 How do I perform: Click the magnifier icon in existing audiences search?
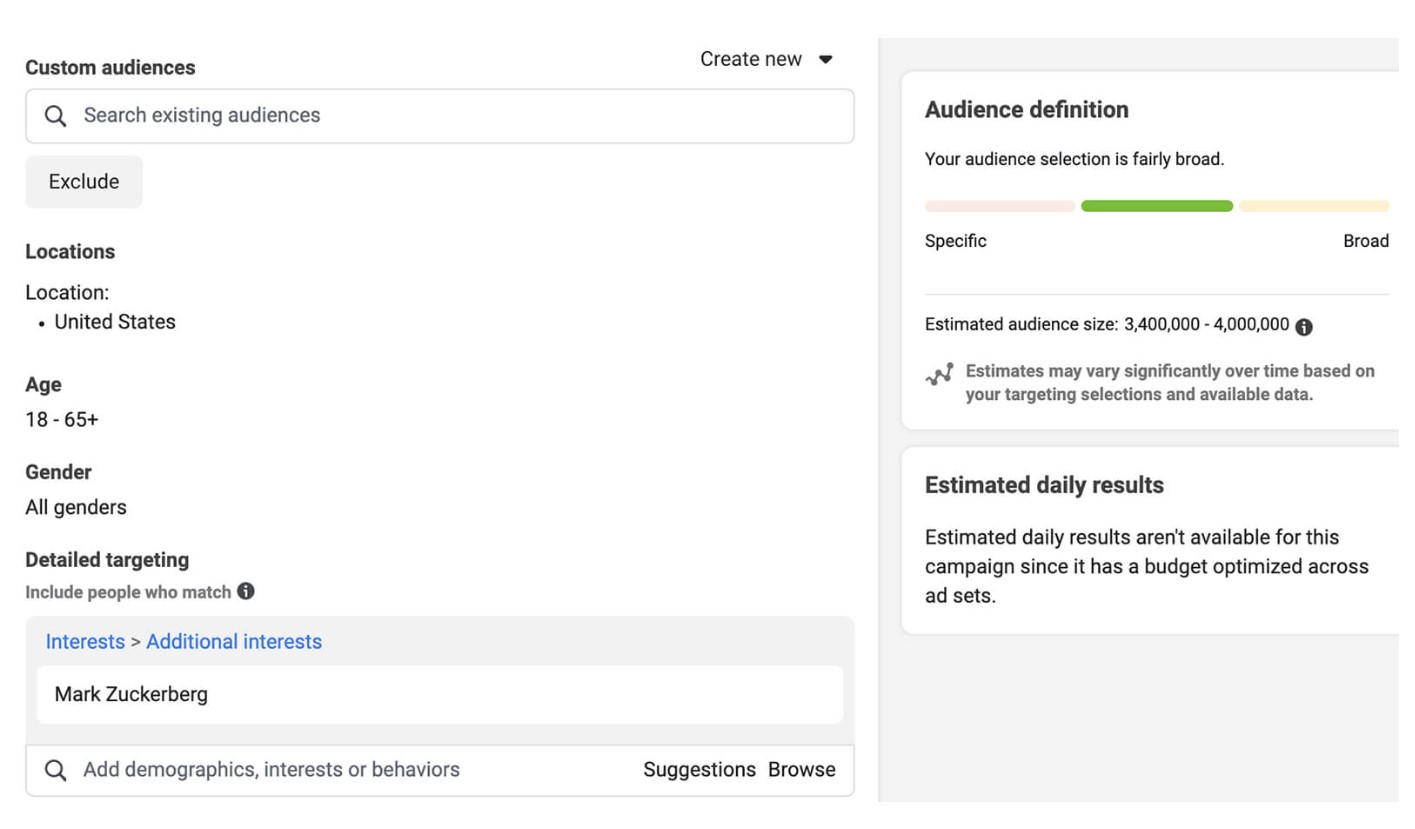(x=56, y=115)
